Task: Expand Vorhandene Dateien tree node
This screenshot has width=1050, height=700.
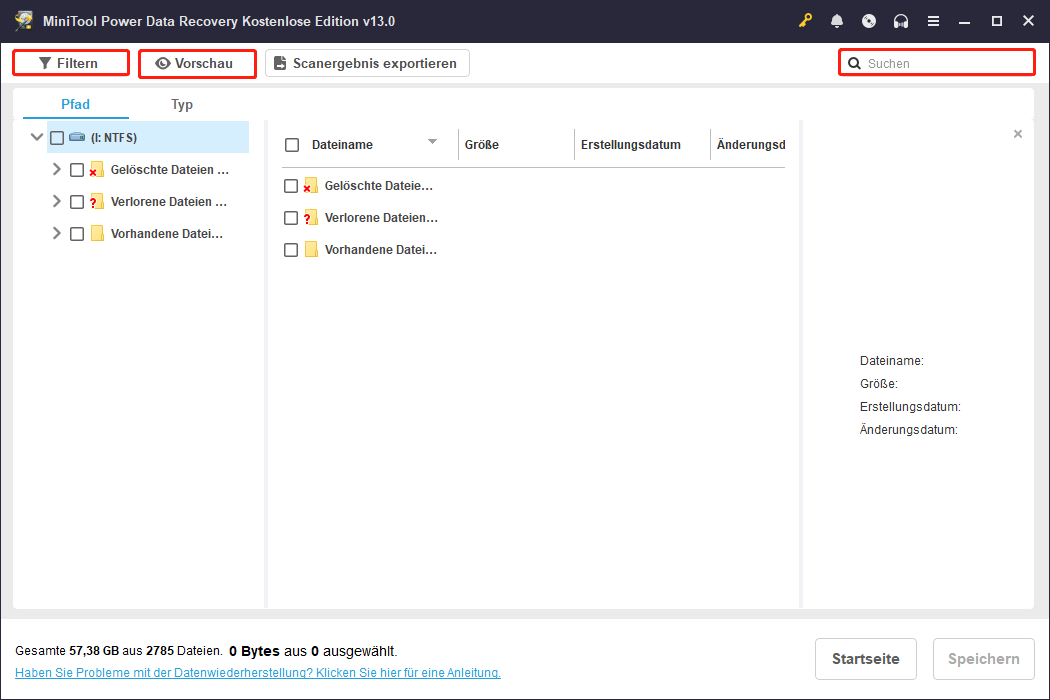Action: (57, 233)
